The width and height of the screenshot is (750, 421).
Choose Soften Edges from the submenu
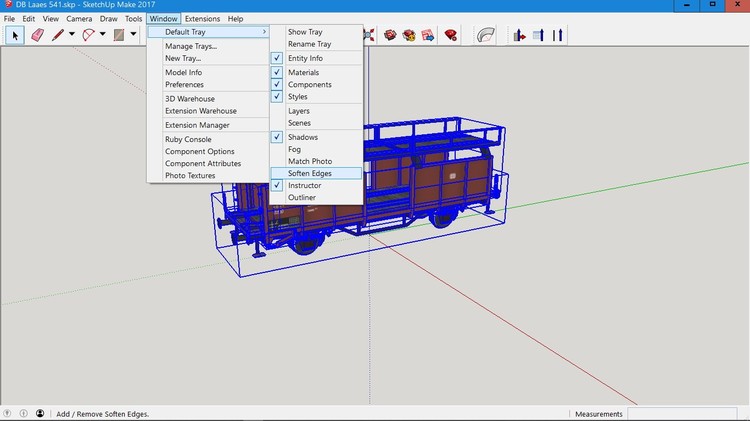tap(310, 173)
